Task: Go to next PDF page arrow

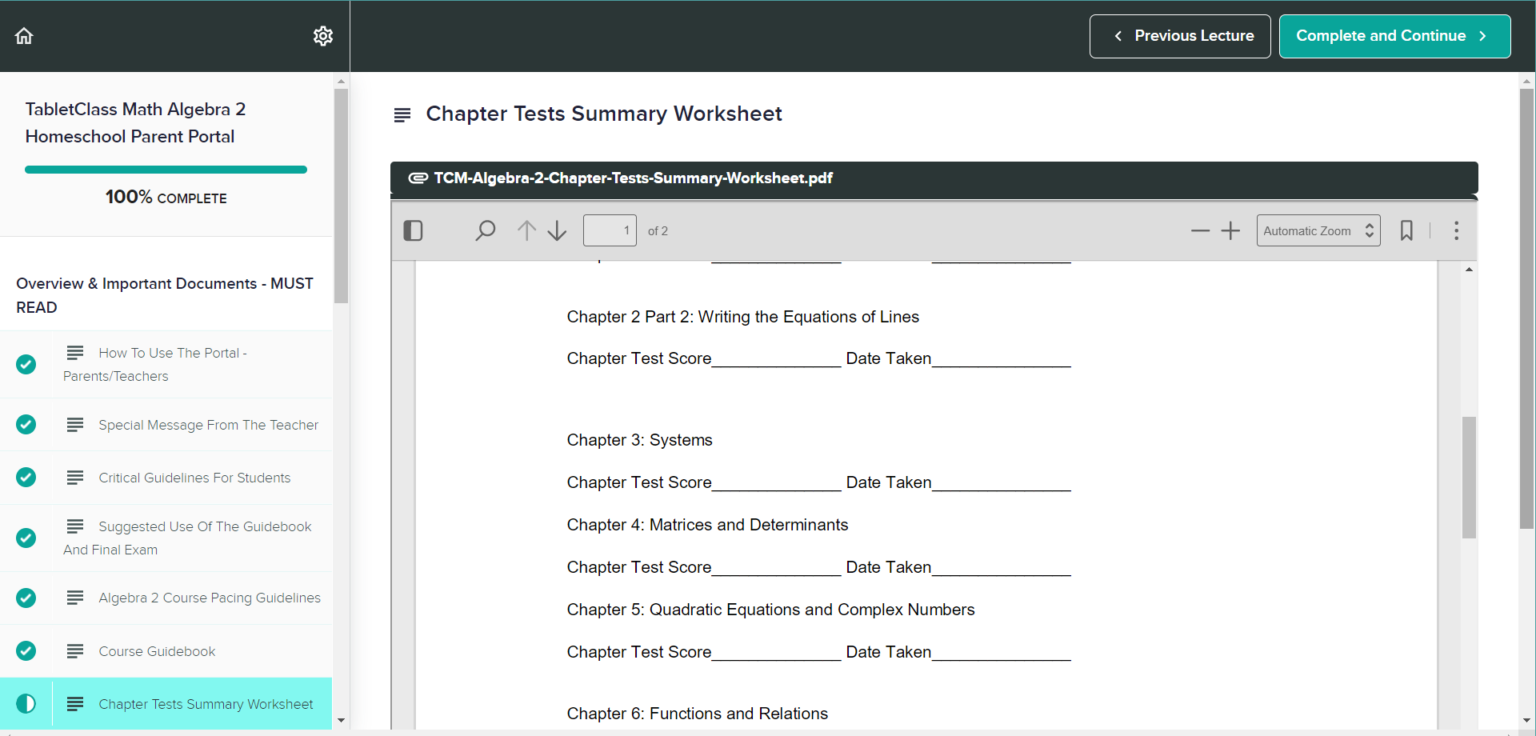Action: pos(557,231)
